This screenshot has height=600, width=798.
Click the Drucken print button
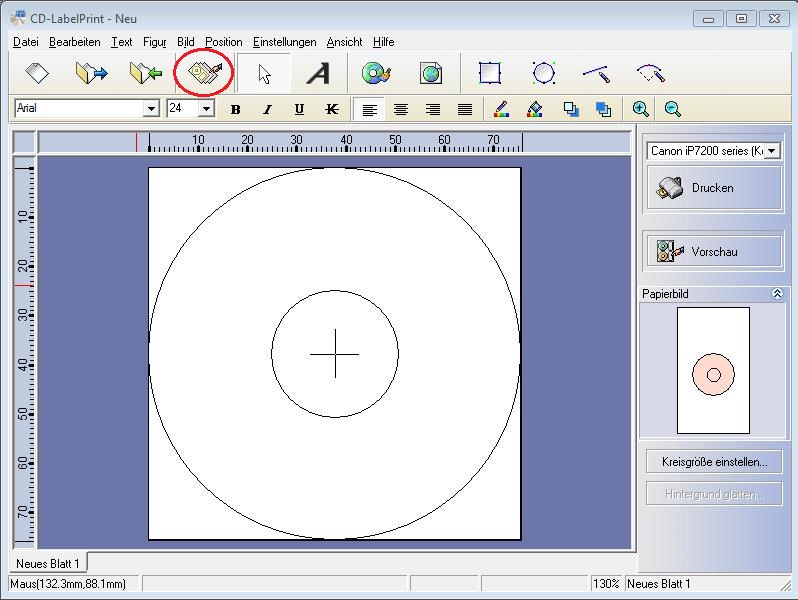[714, 188]
